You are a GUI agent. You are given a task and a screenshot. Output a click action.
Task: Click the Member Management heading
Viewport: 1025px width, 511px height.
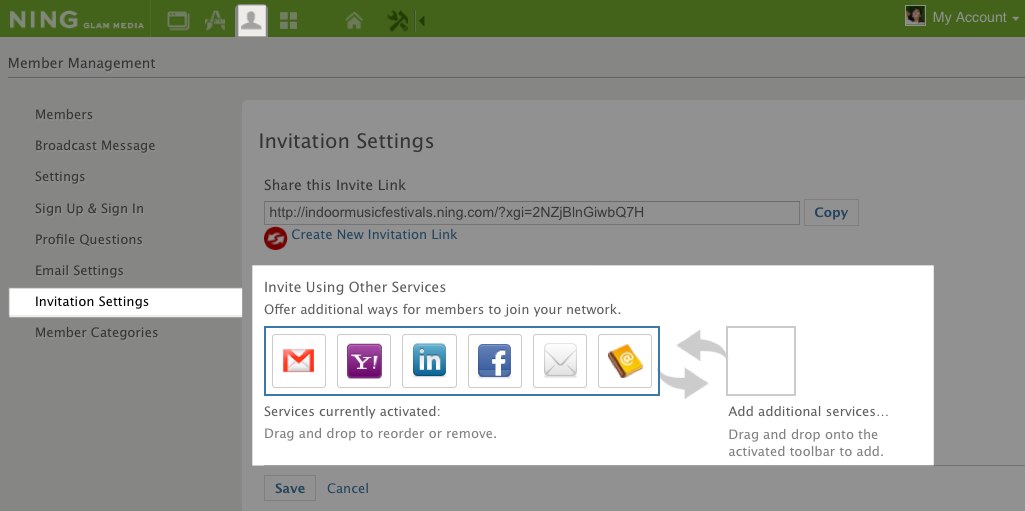(x=82, y=63)
